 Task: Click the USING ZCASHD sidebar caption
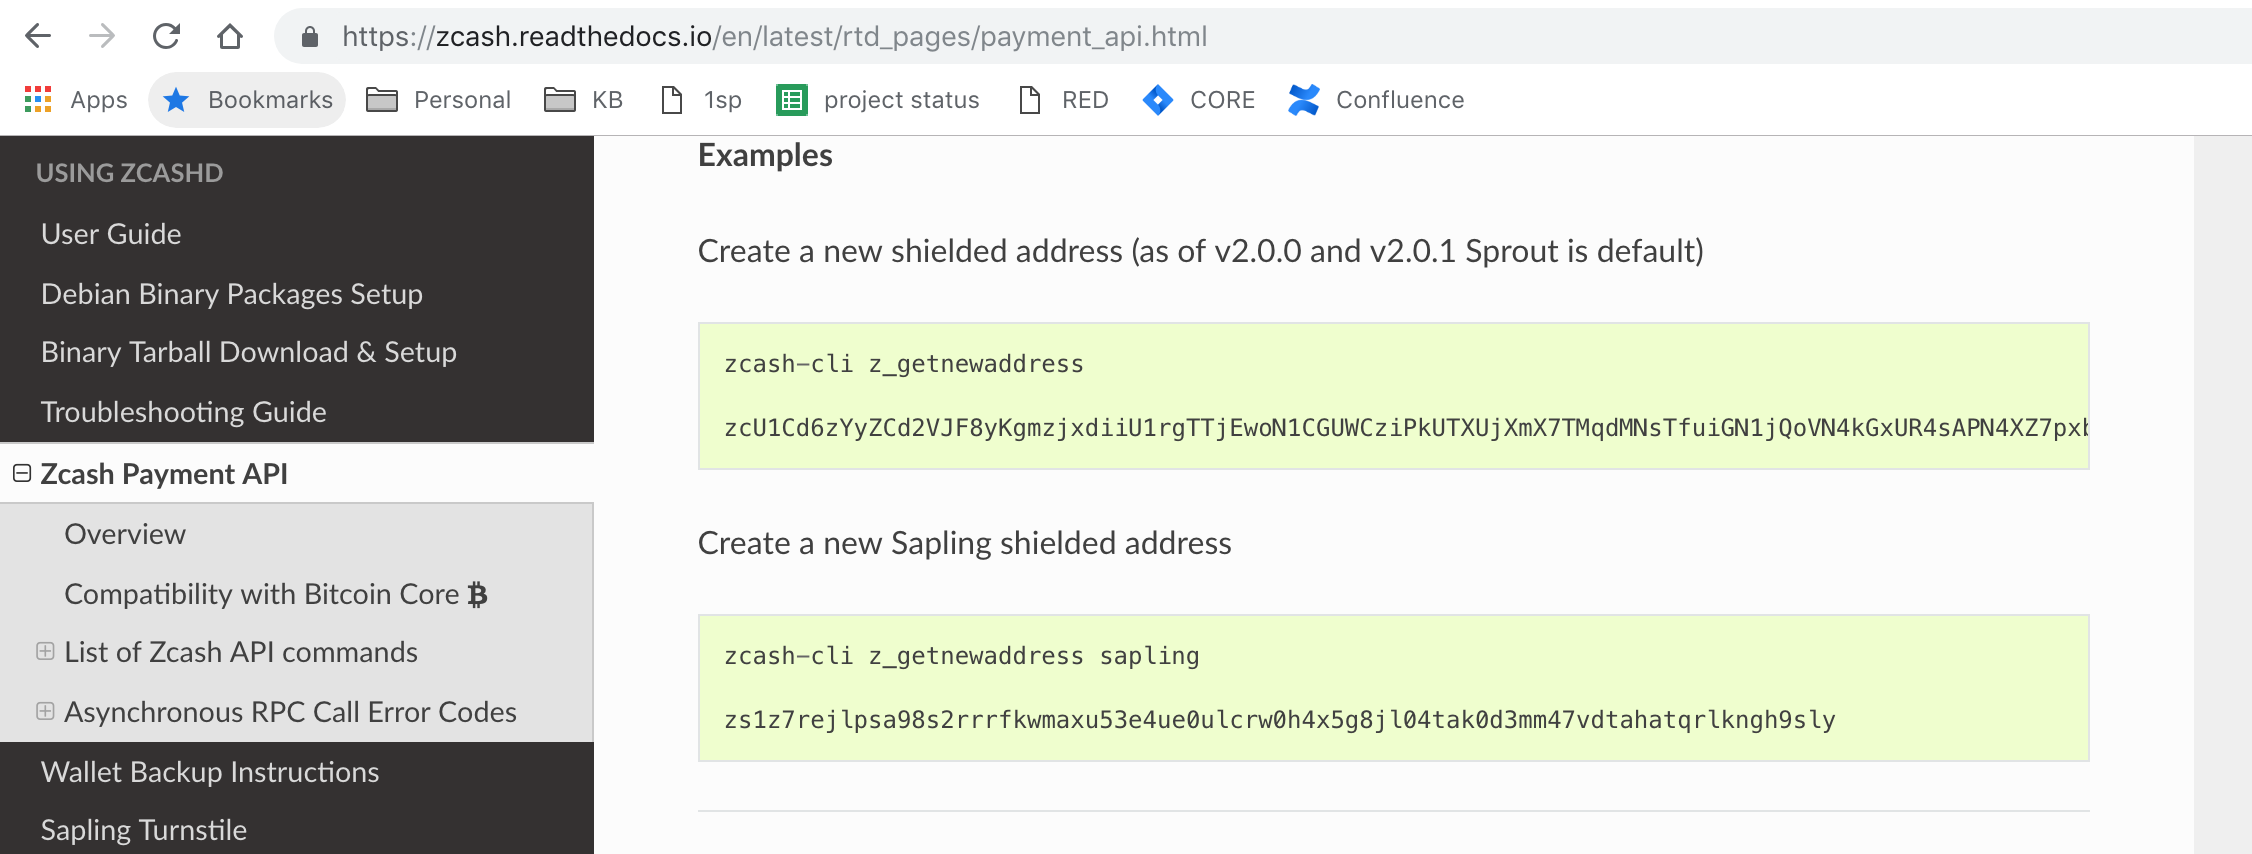tap(129, 172)
